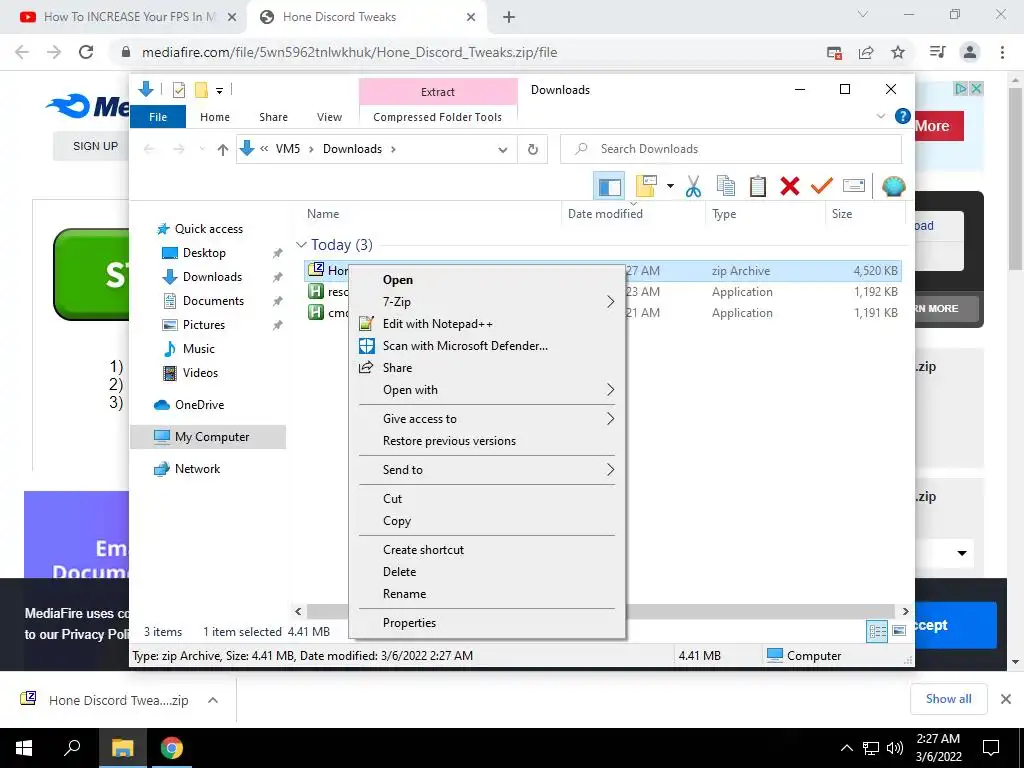Click the Refresh button beside address bar
1024x768 pixels.
coord(533,150)
